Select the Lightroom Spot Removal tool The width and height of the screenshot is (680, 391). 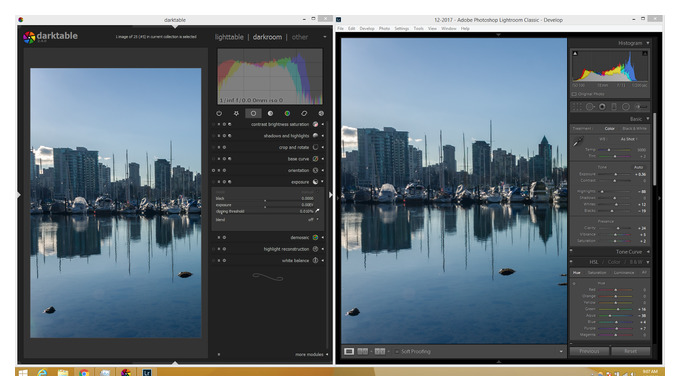tap(590, 107)
